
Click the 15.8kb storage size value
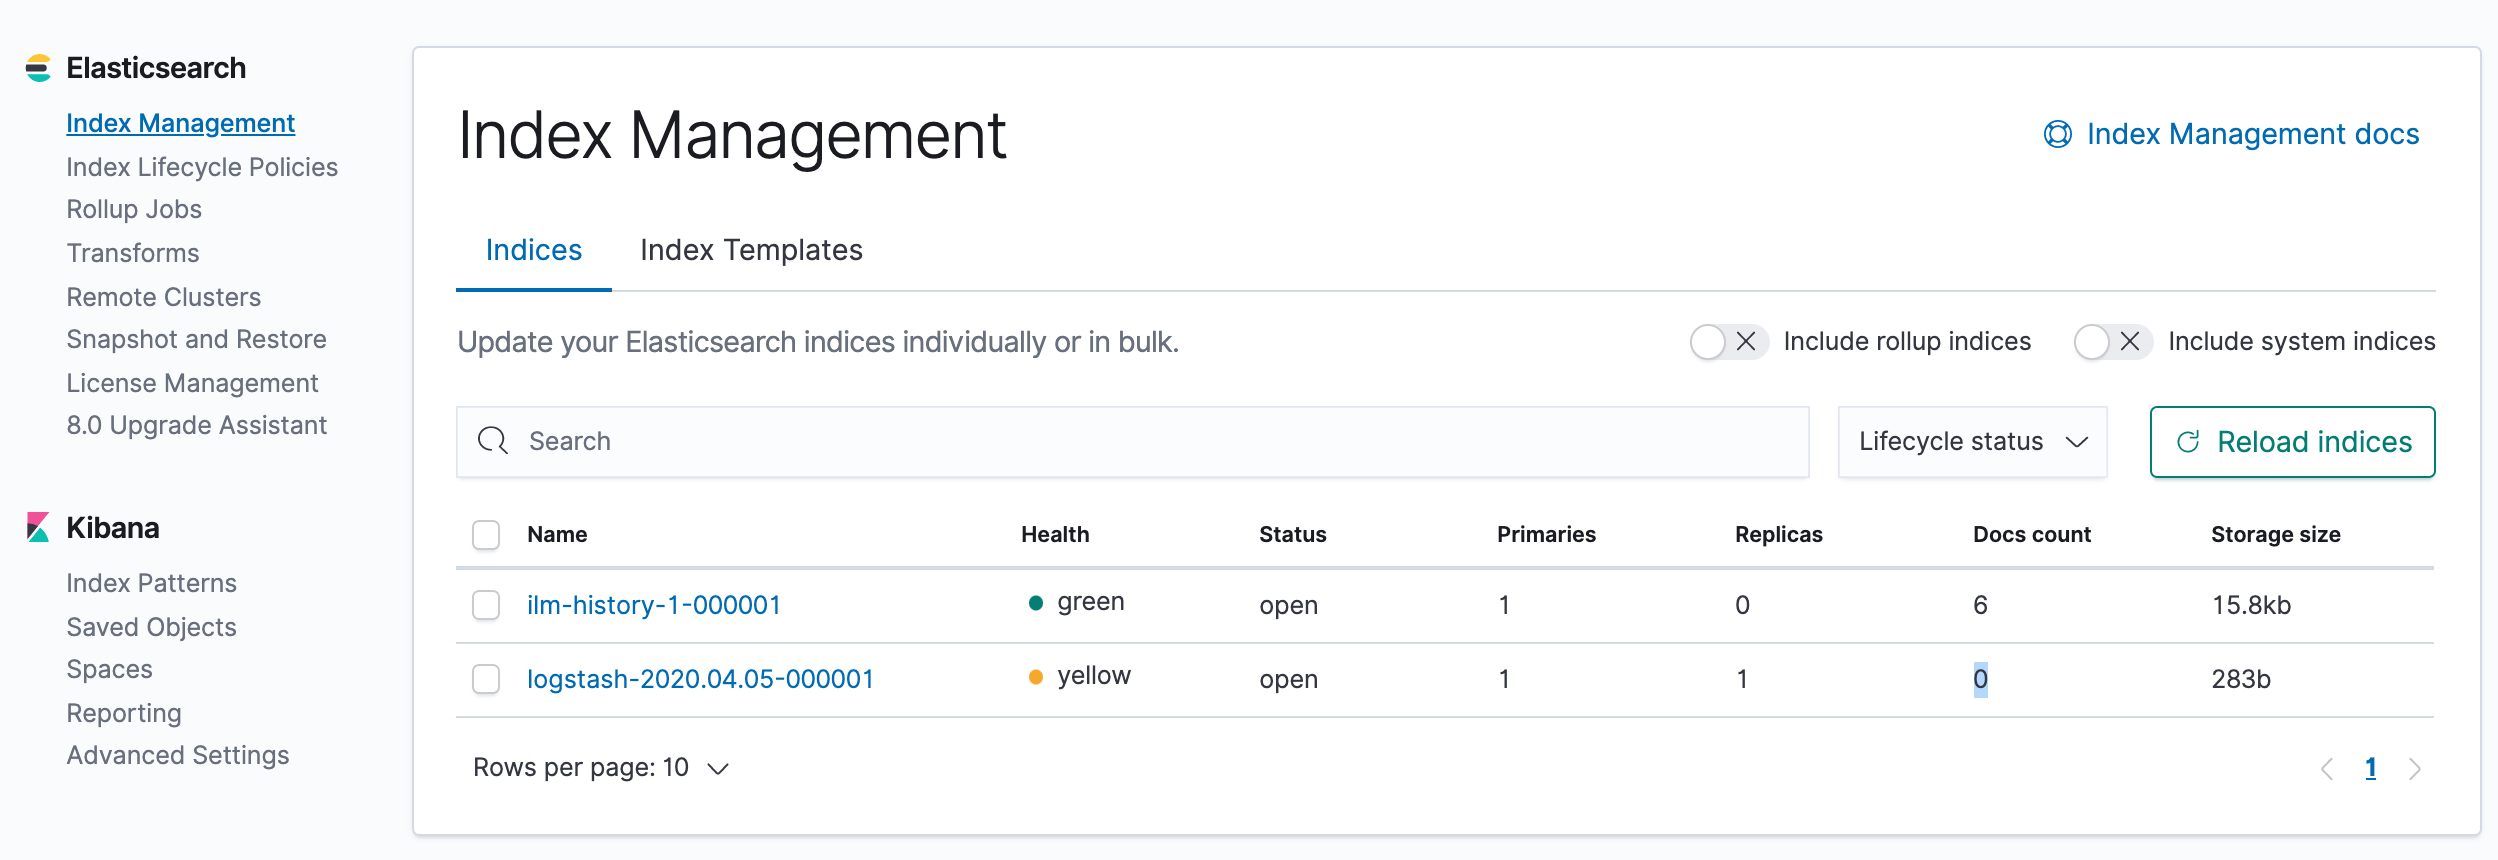[2251, 605]
